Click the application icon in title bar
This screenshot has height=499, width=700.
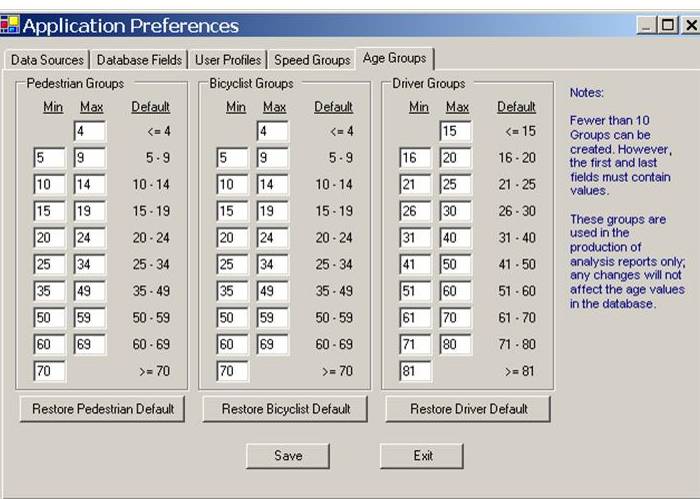(10, 25)
